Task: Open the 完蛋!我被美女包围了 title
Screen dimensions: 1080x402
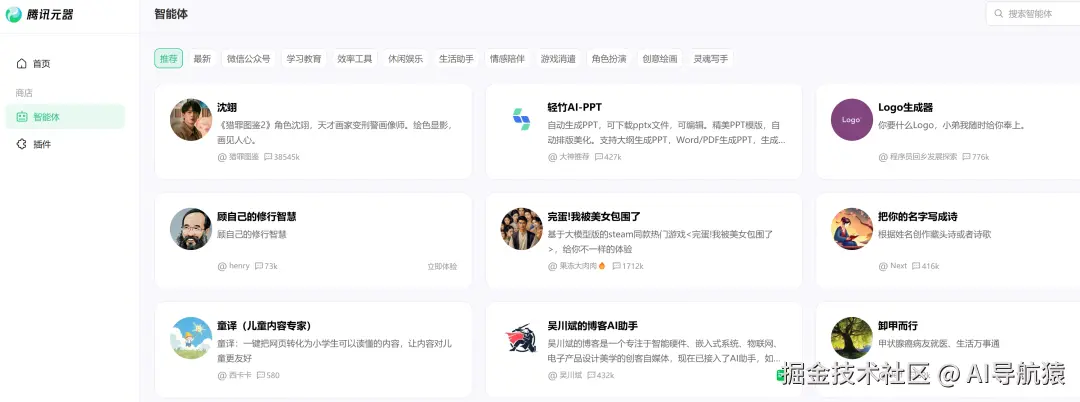Action: (594, 217)
